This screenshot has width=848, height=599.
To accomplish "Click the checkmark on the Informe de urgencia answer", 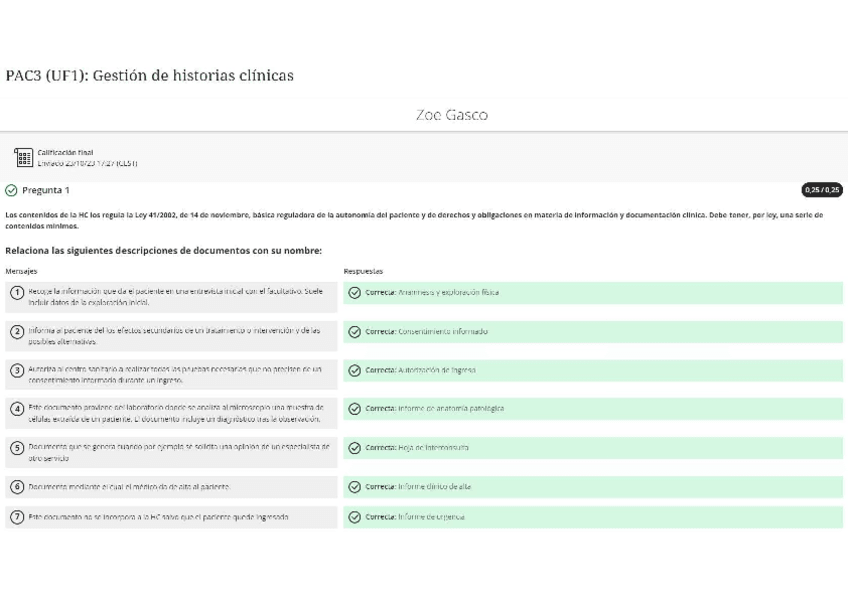I will (x=355, y=516).
